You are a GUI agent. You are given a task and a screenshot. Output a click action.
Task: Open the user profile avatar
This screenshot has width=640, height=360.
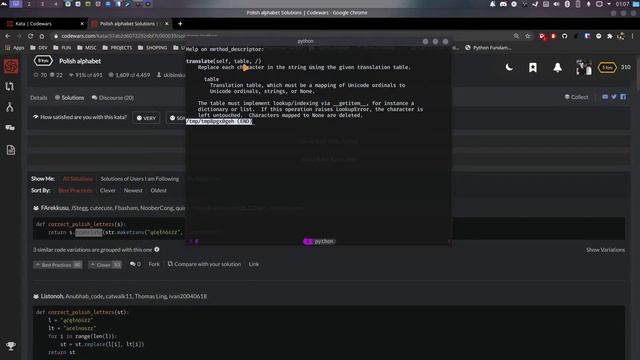coord(584,67)
